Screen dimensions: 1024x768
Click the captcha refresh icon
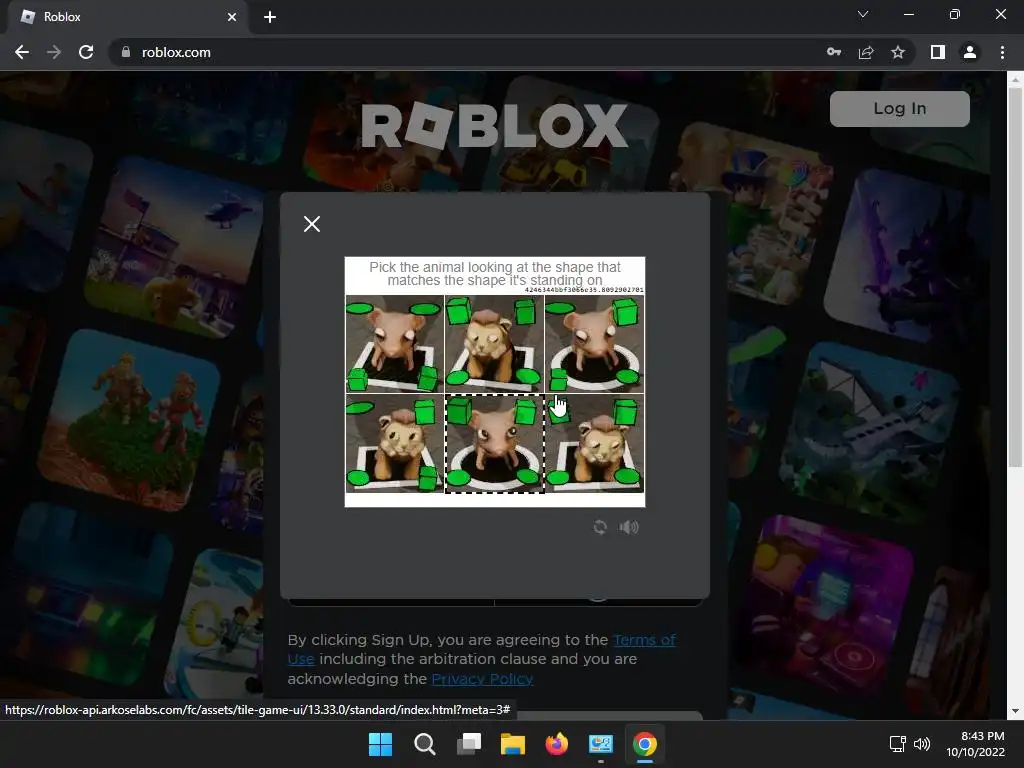[x=600, y=527]
